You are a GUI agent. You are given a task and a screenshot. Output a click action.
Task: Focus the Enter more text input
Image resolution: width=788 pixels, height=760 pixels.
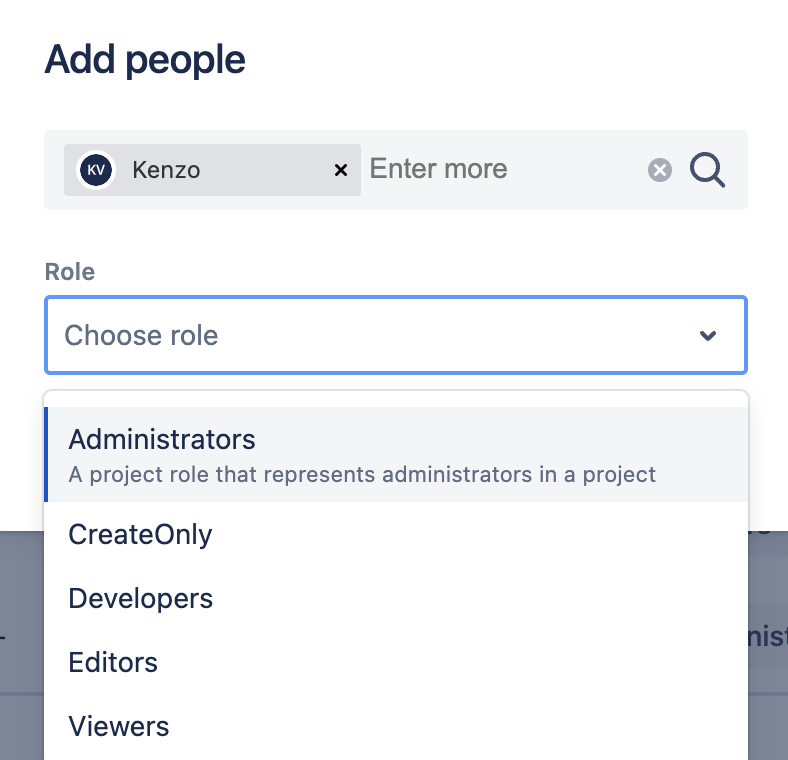point(500,170)
